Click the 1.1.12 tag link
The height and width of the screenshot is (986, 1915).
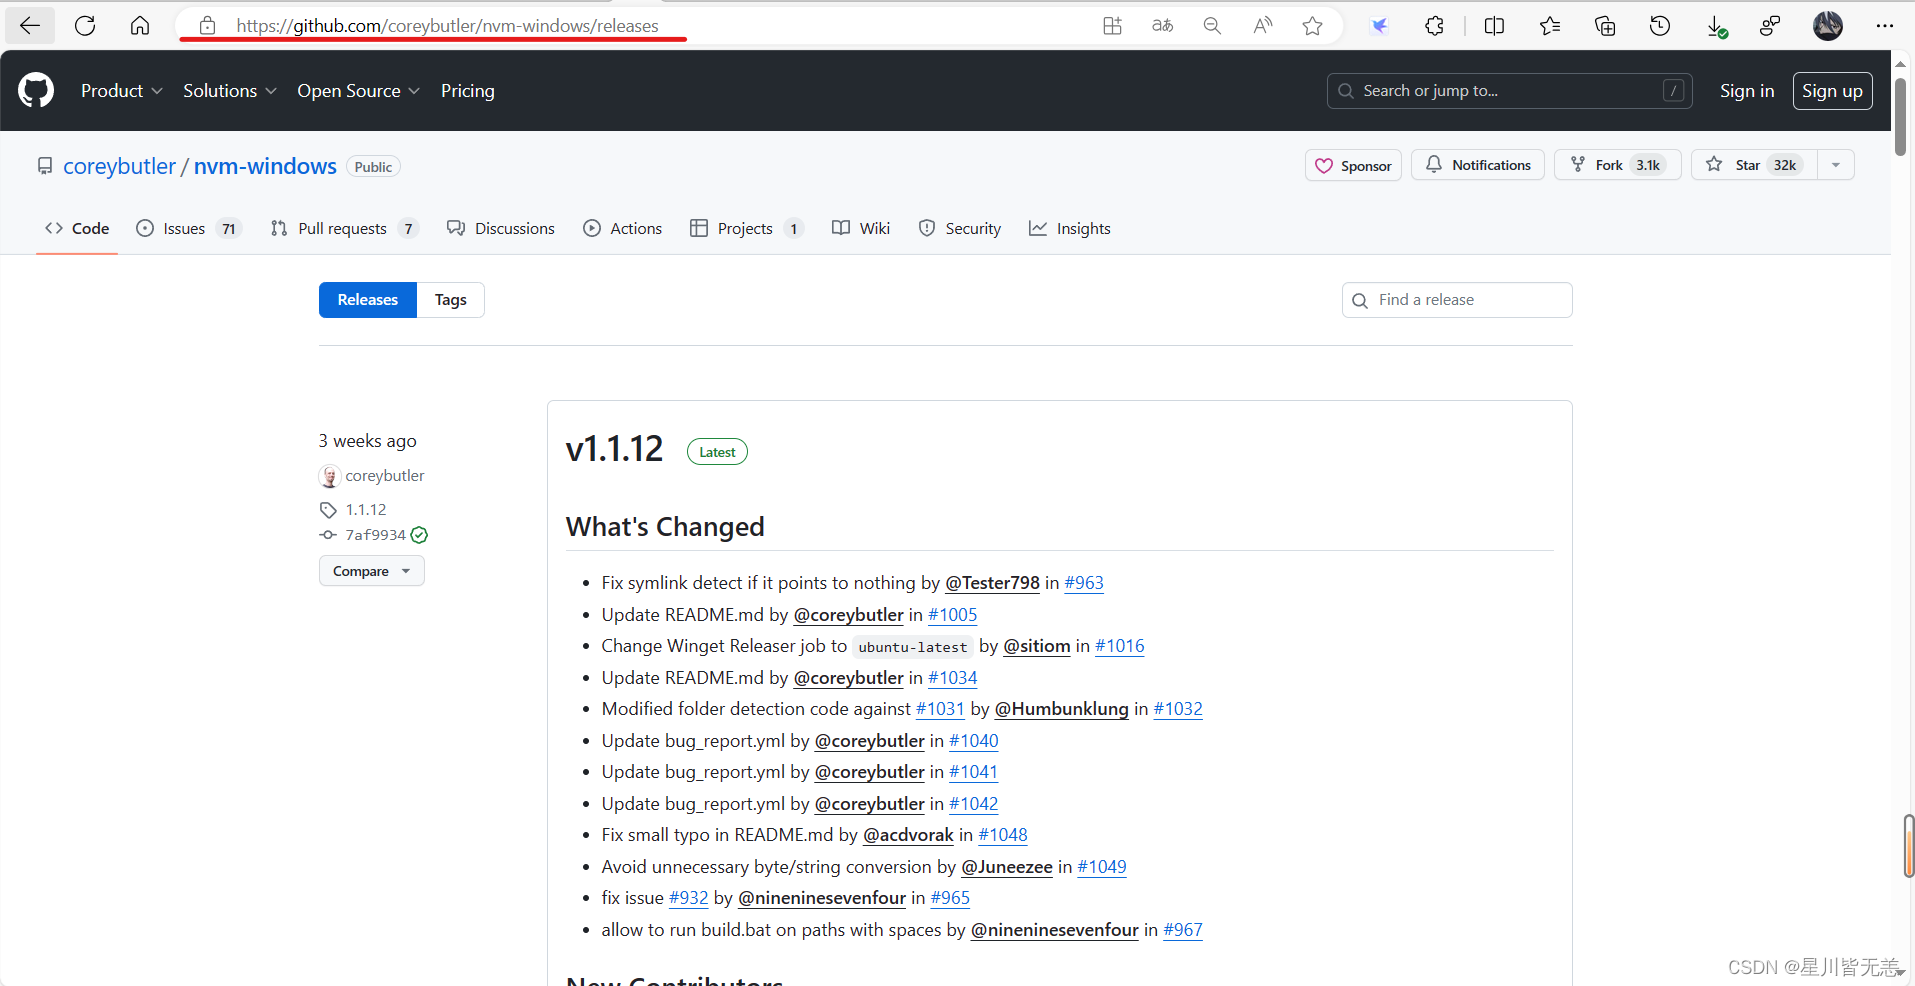pos(366,509)
